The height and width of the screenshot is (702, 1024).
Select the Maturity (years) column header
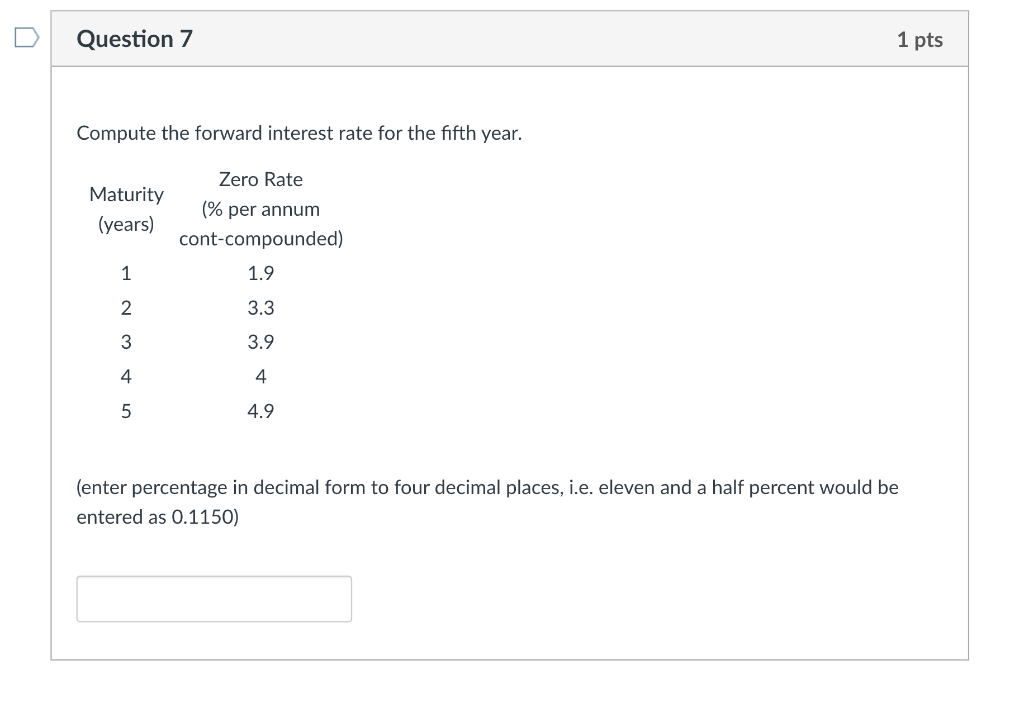pyautogui.click(x=126, y=210)
